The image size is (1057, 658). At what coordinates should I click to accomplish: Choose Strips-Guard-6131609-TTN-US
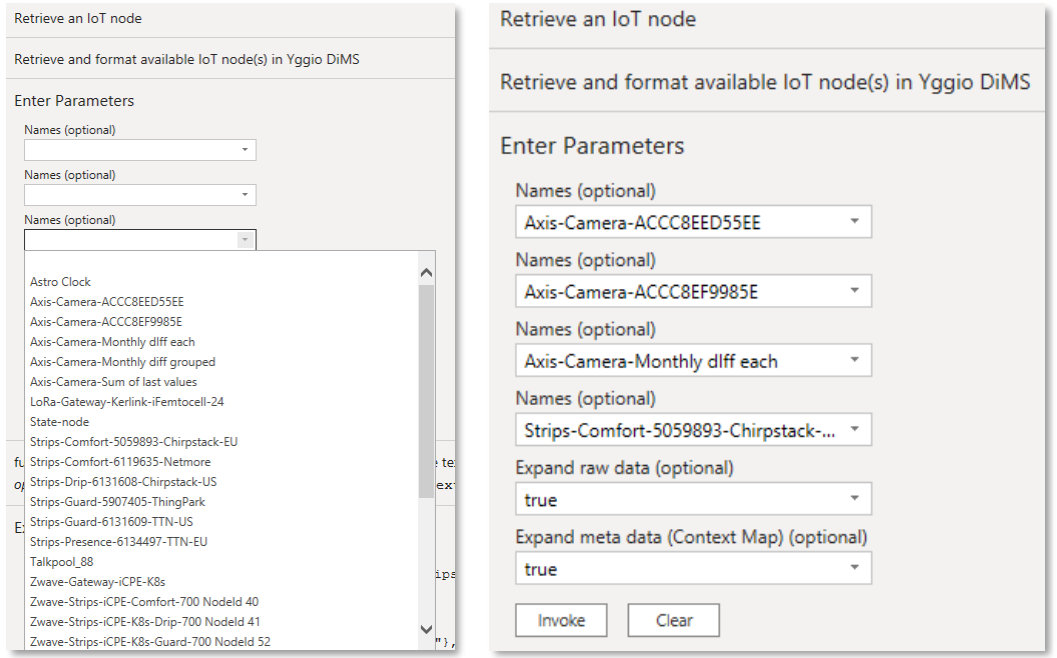(x=111, y=522)
